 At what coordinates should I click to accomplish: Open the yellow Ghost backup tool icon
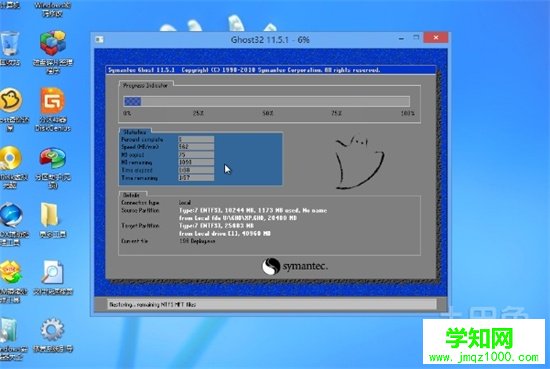(11, 100)
